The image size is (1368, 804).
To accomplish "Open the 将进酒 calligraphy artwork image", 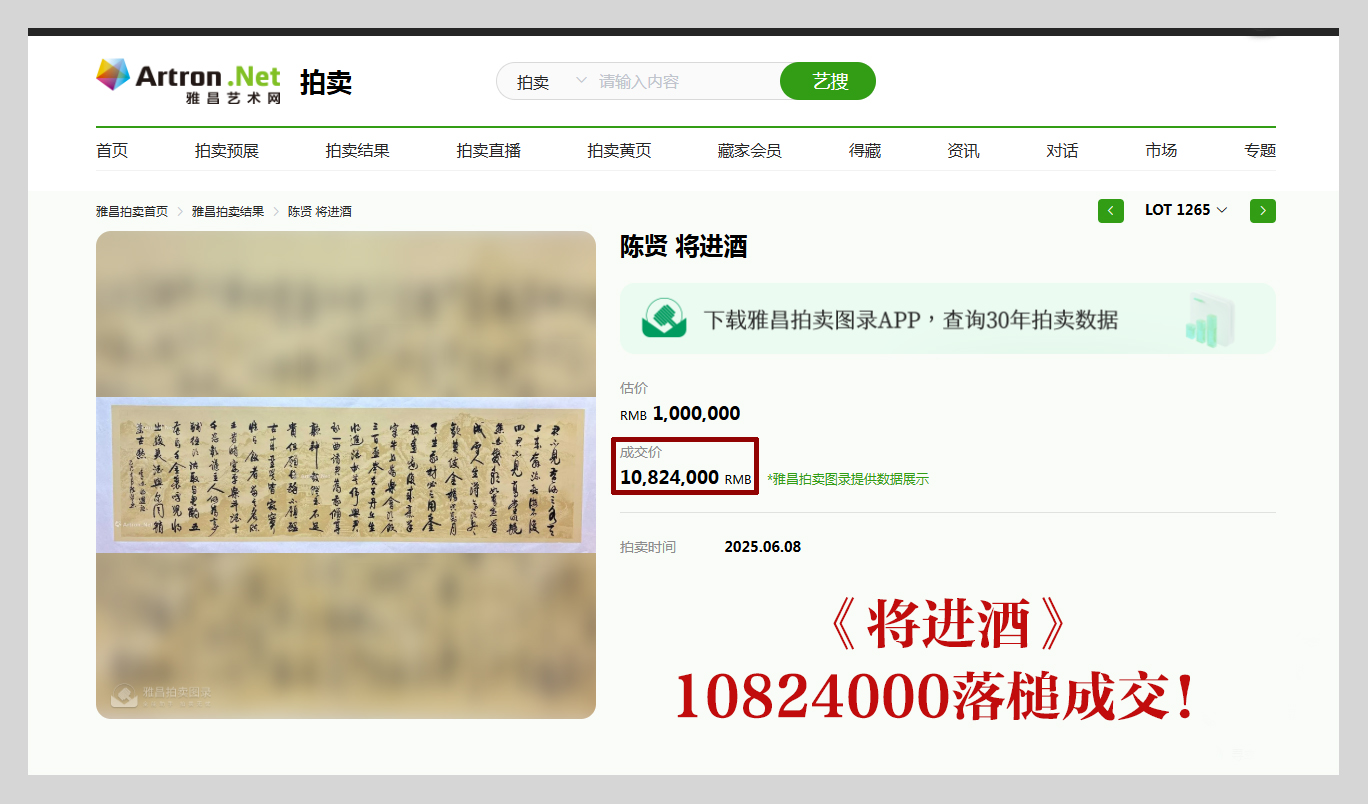I will pyautogui.click(x=346, y=475).
